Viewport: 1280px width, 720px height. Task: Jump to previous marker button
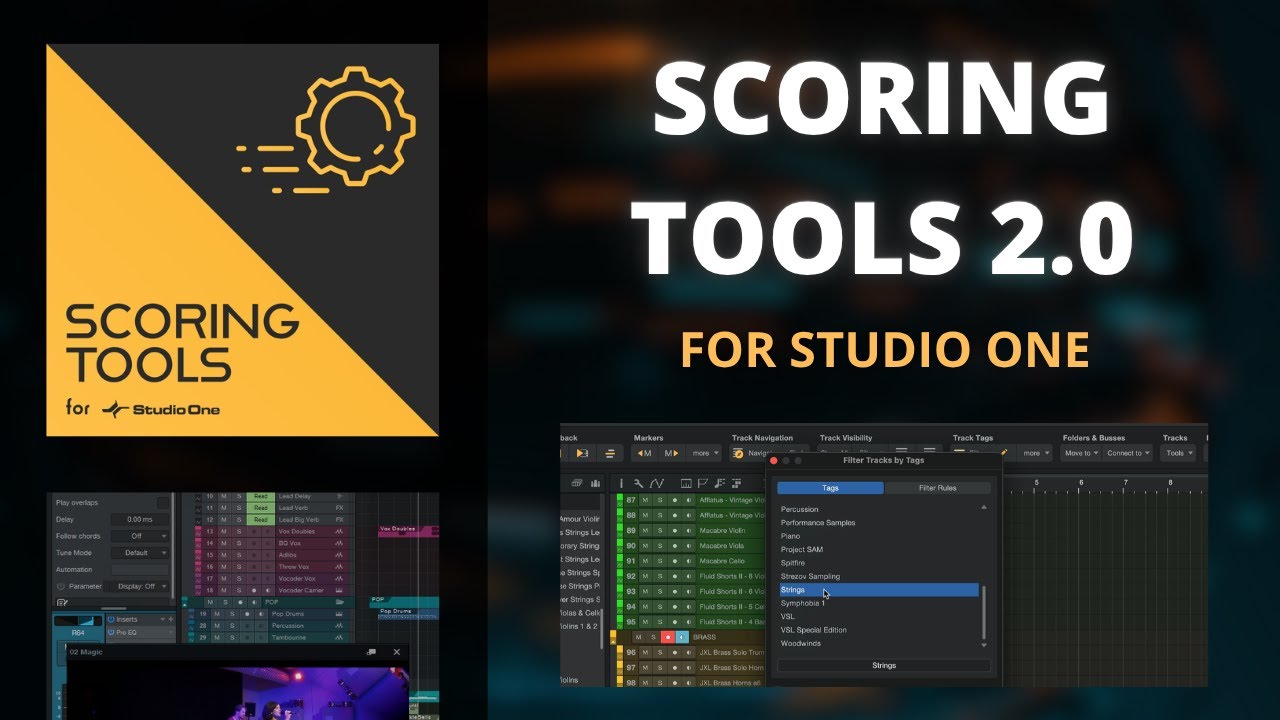coord(643,453)
